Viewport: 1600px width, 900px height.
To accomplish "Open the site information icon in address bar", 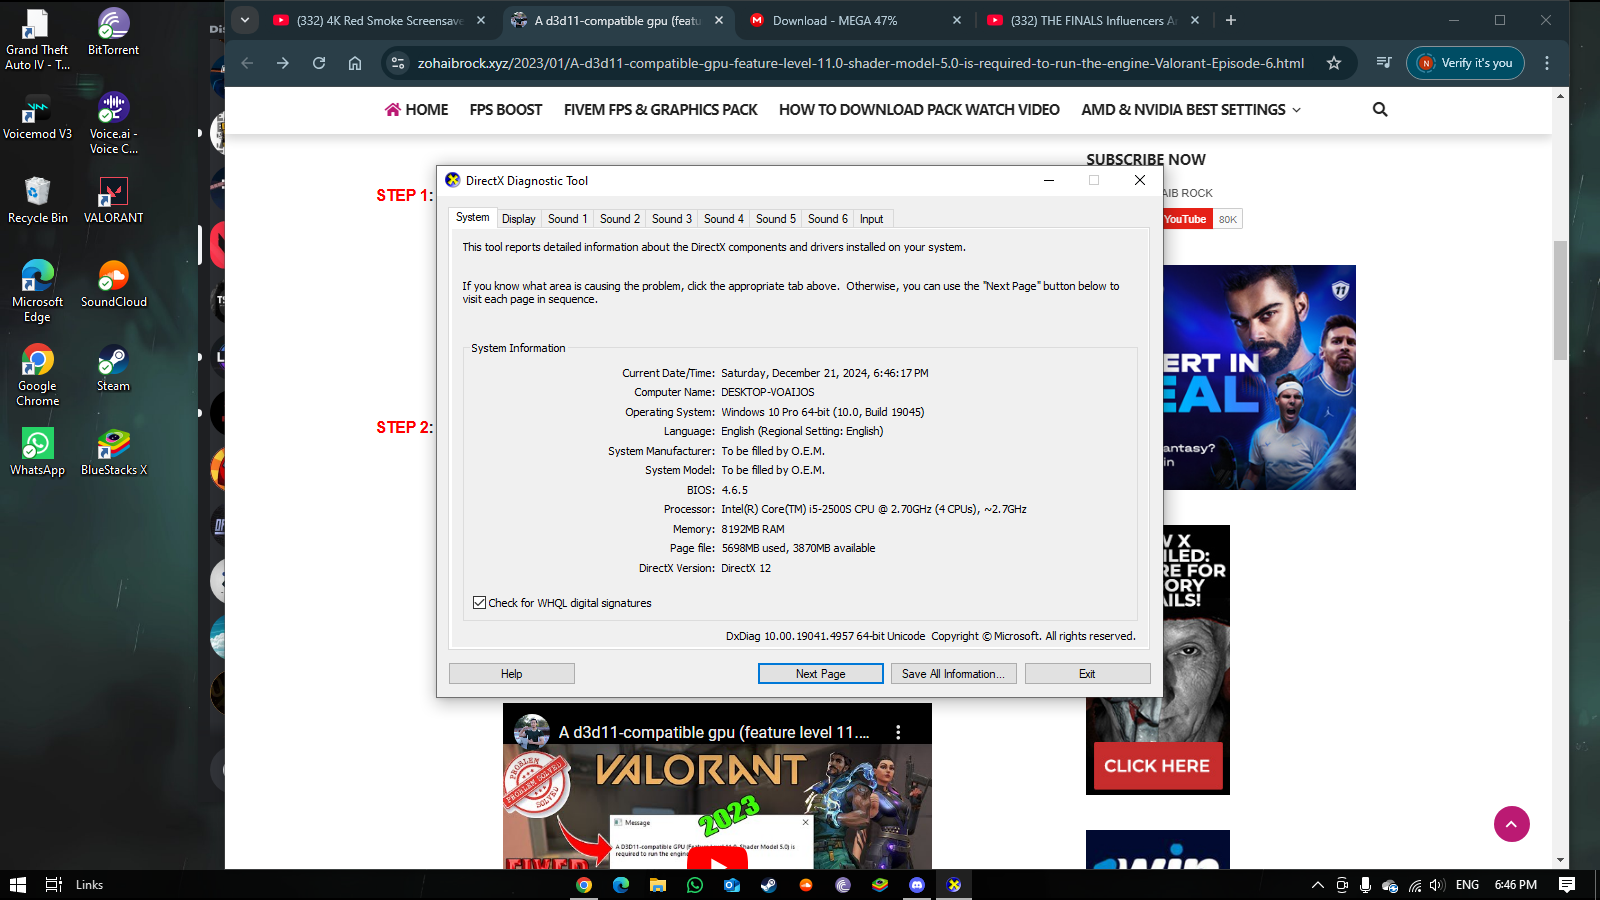I will (398, 63).
